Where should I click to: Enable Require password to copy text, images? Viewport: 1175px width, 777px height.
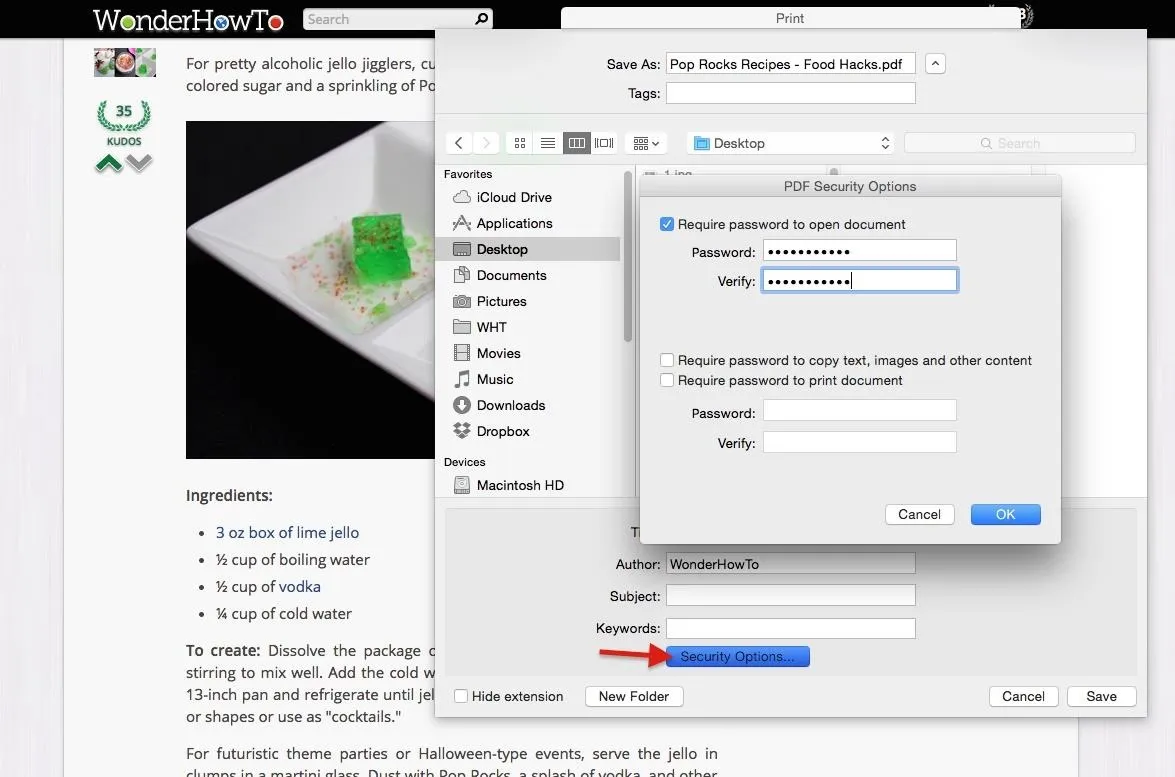tap(667, 360)
